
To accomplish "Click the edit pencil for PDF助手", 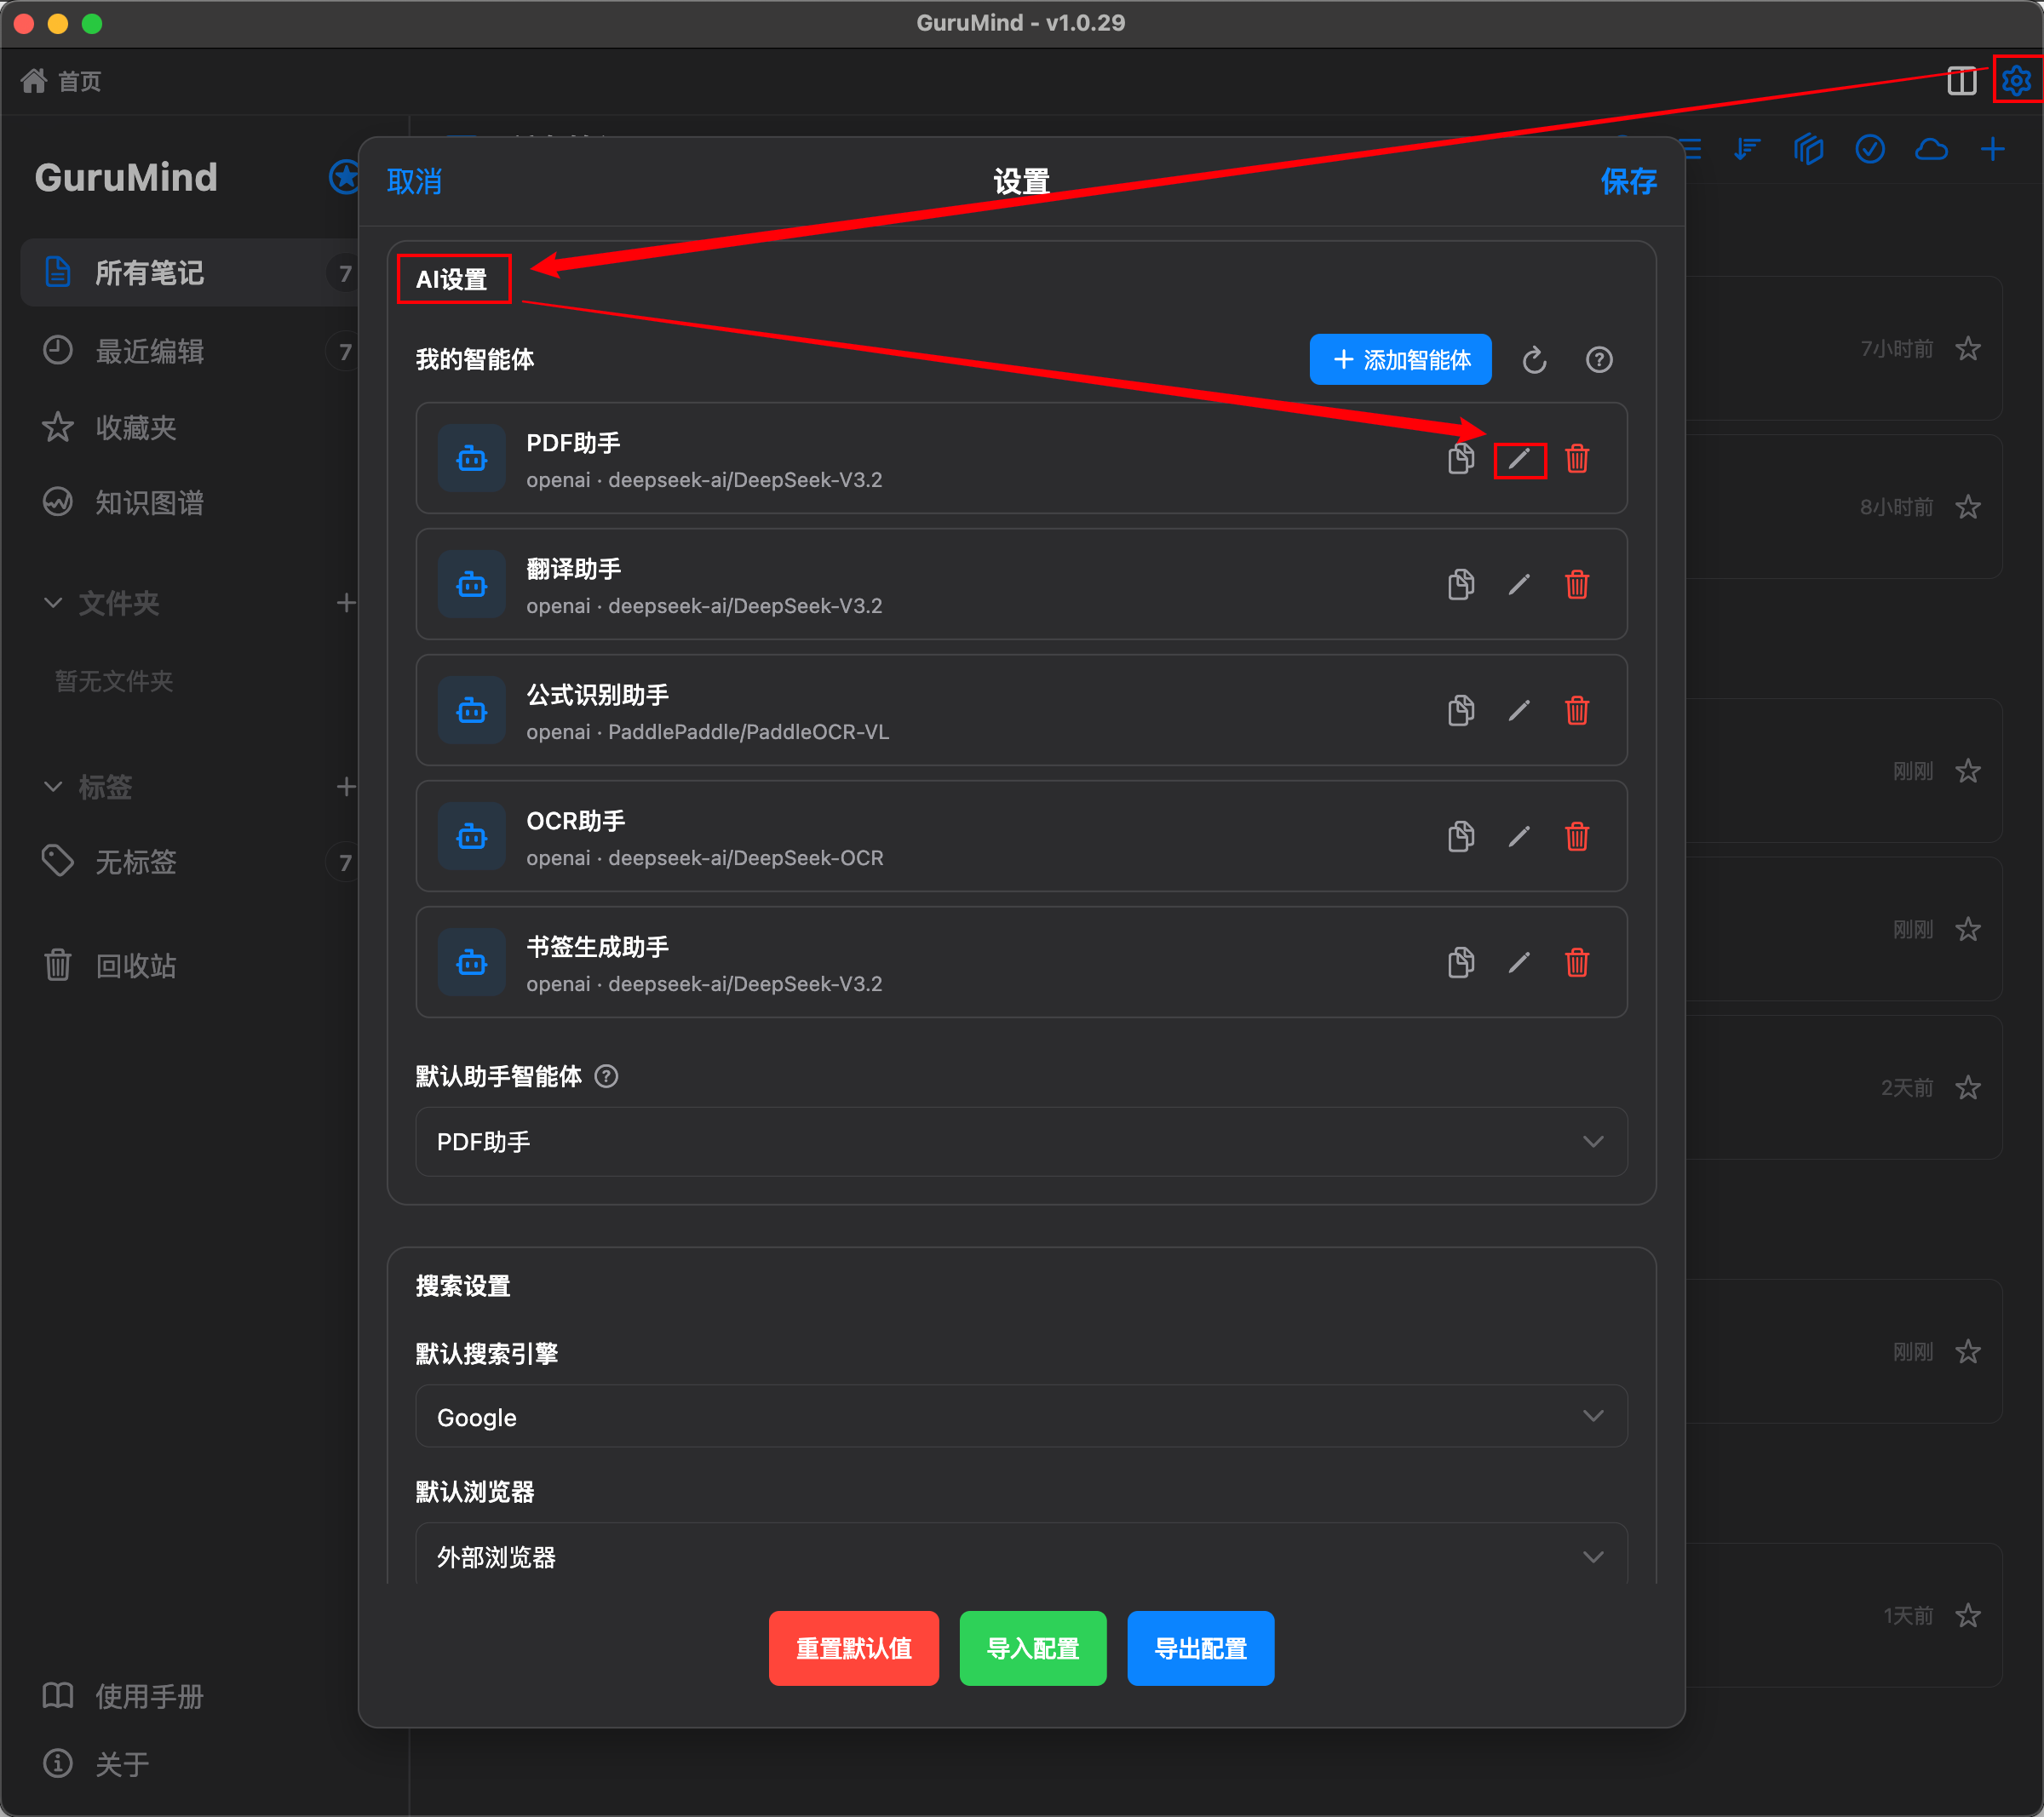I will pyautogui.click(x=1518, y=459).
